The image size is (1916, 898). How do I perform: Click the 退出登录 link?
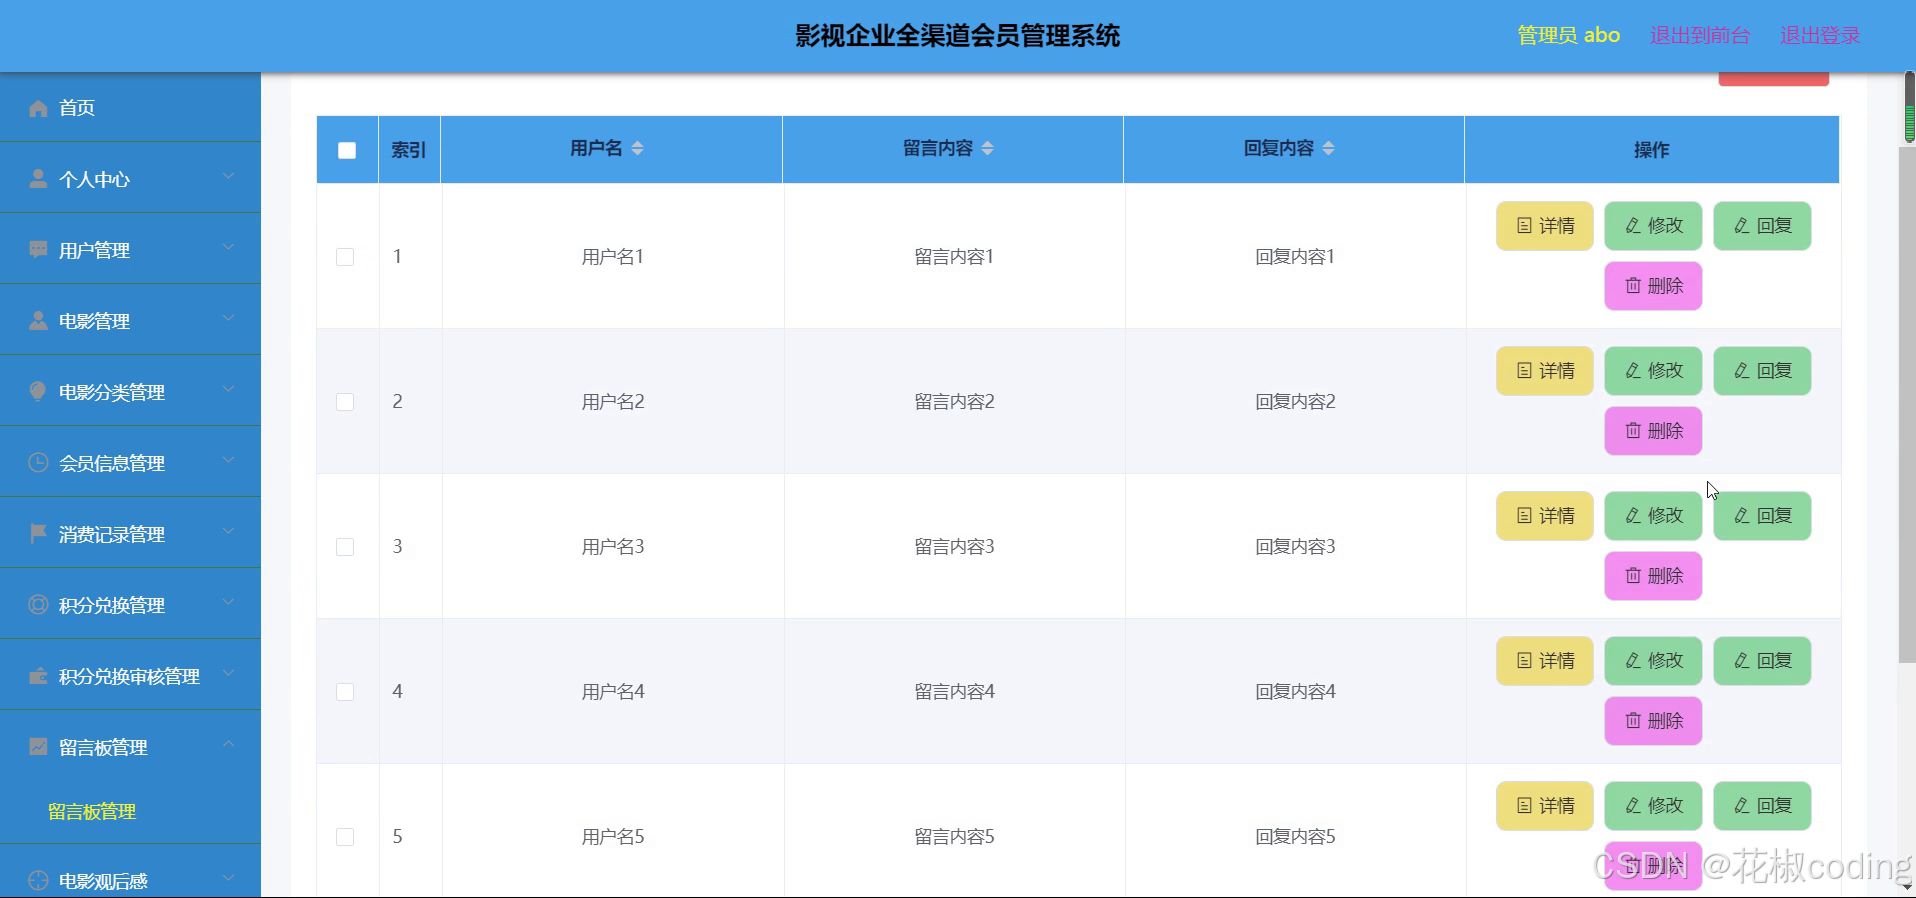pyautogui.click(x=1820, y=35)
